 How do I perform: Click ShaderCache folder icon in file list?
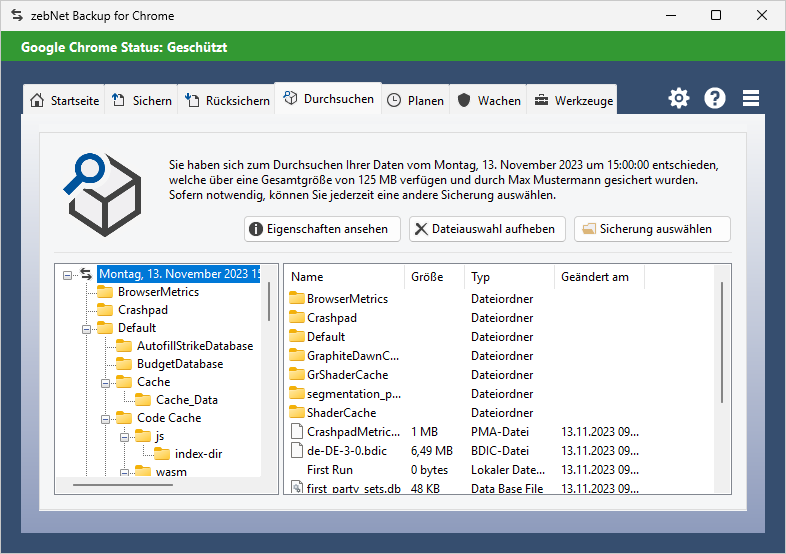[297, 413]
